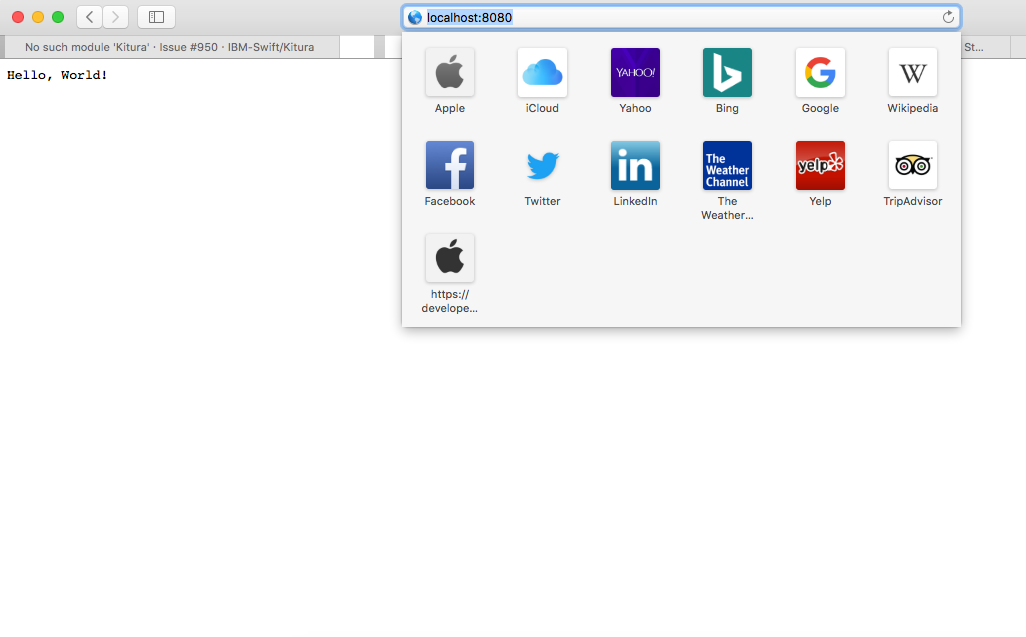Viewport: 1026px width, 637px height.
Task: Open the iCloud favorite
Action: point(542,72)
